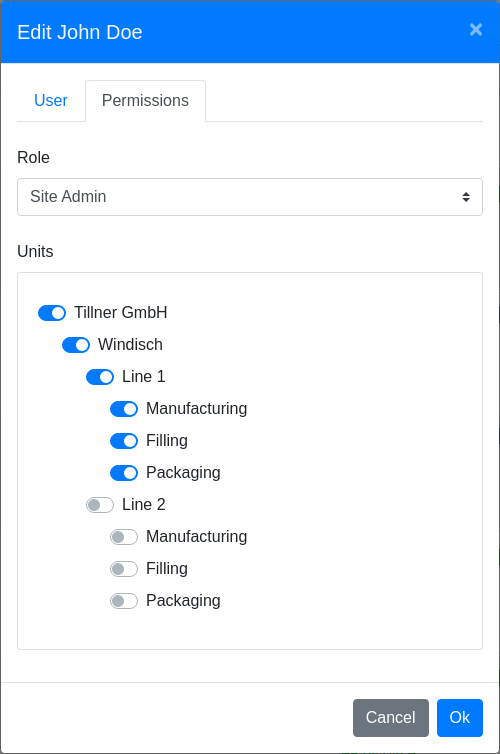
Task: Switch off Packaging under Line 1
Action: tap(124, 473)
